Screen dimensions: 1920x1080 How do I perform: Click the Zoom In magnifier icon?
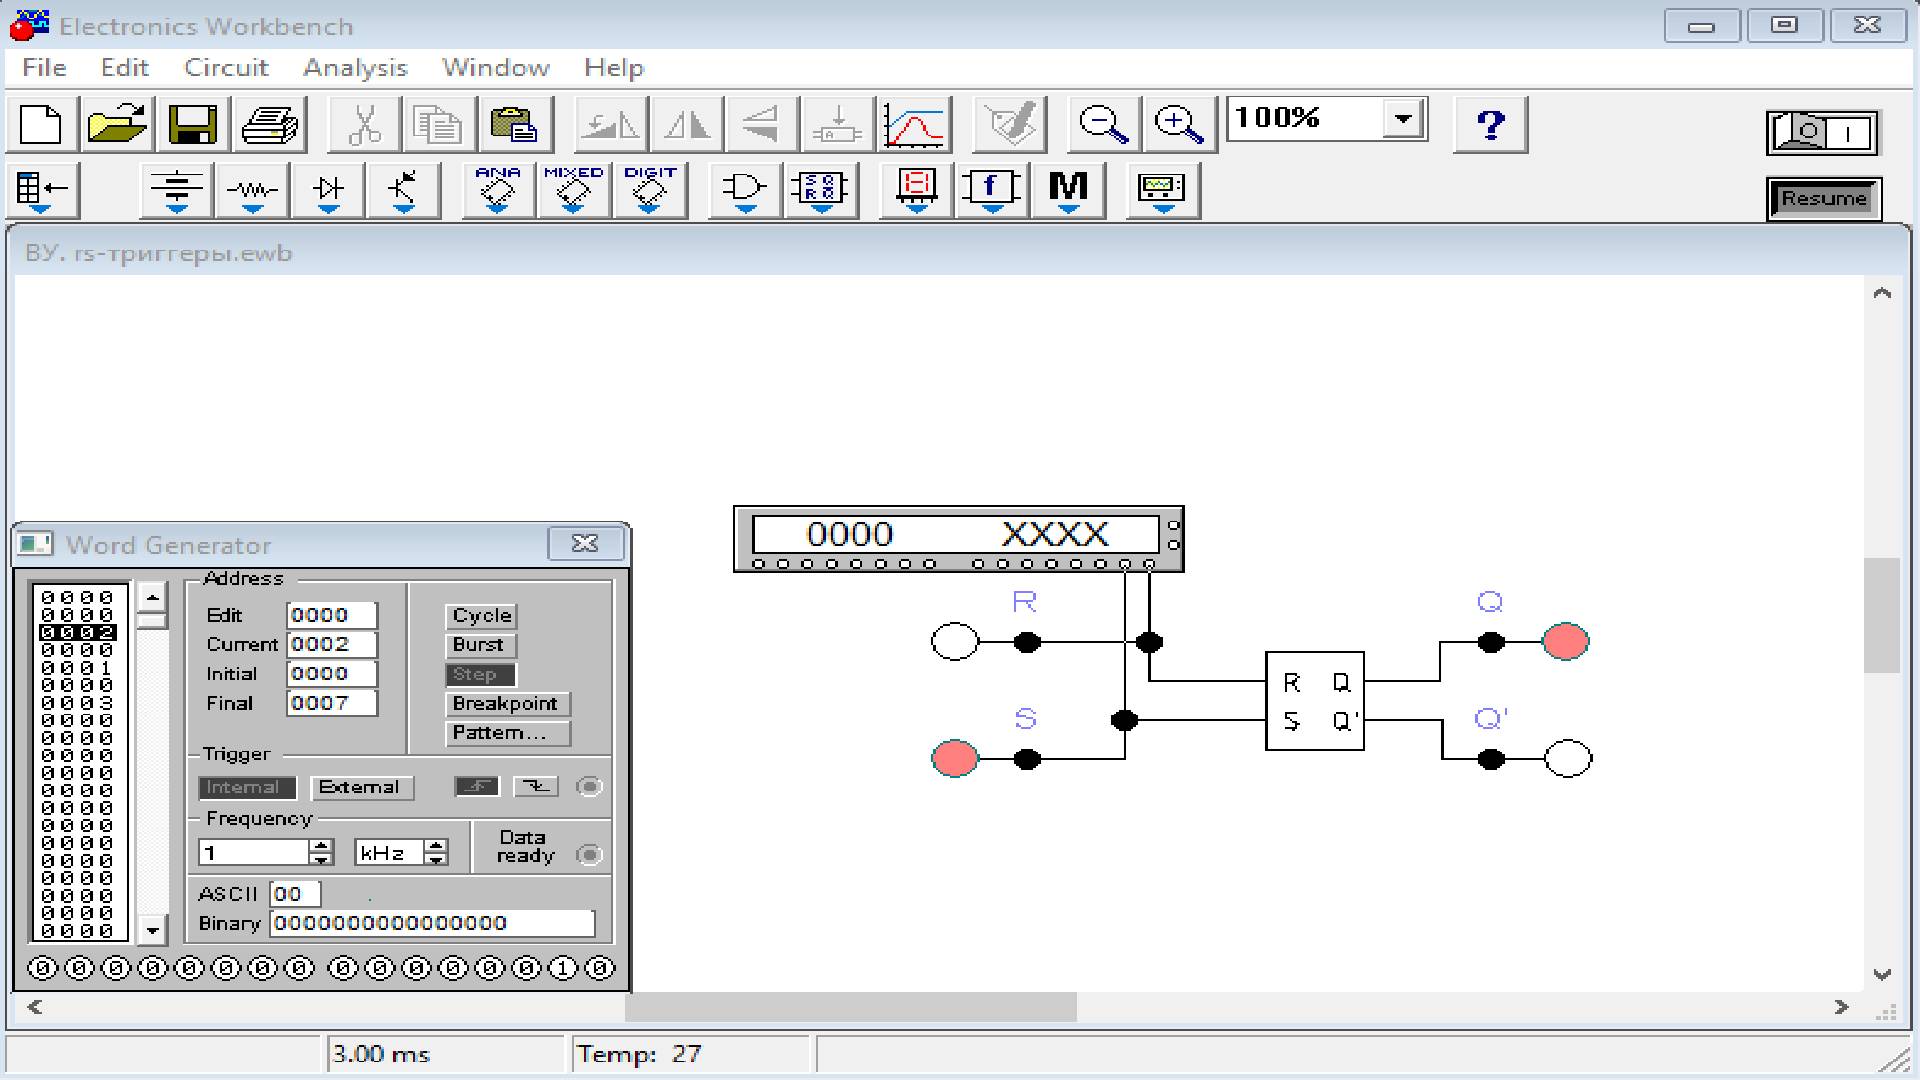(1179, 125)
